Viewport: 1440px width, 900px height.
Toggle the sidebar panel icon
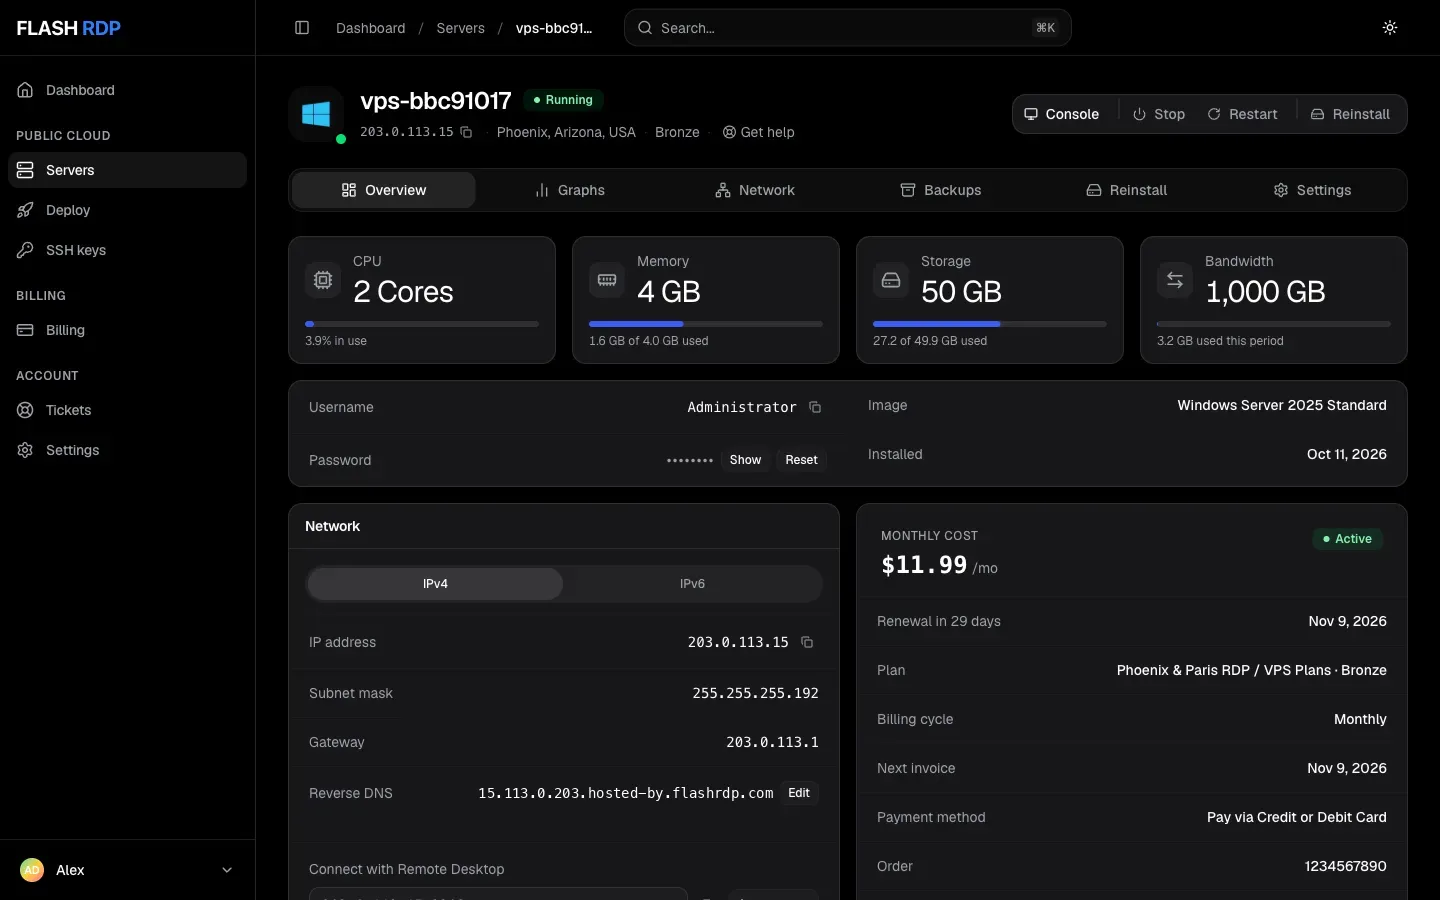(x=302, y=28)
